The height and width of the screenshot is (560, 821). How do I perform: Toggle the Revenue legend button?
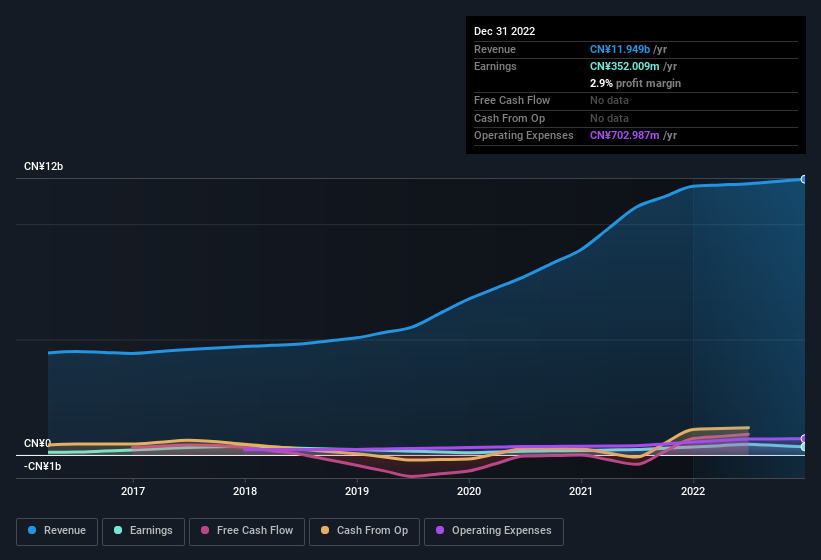tap(57, 531)
